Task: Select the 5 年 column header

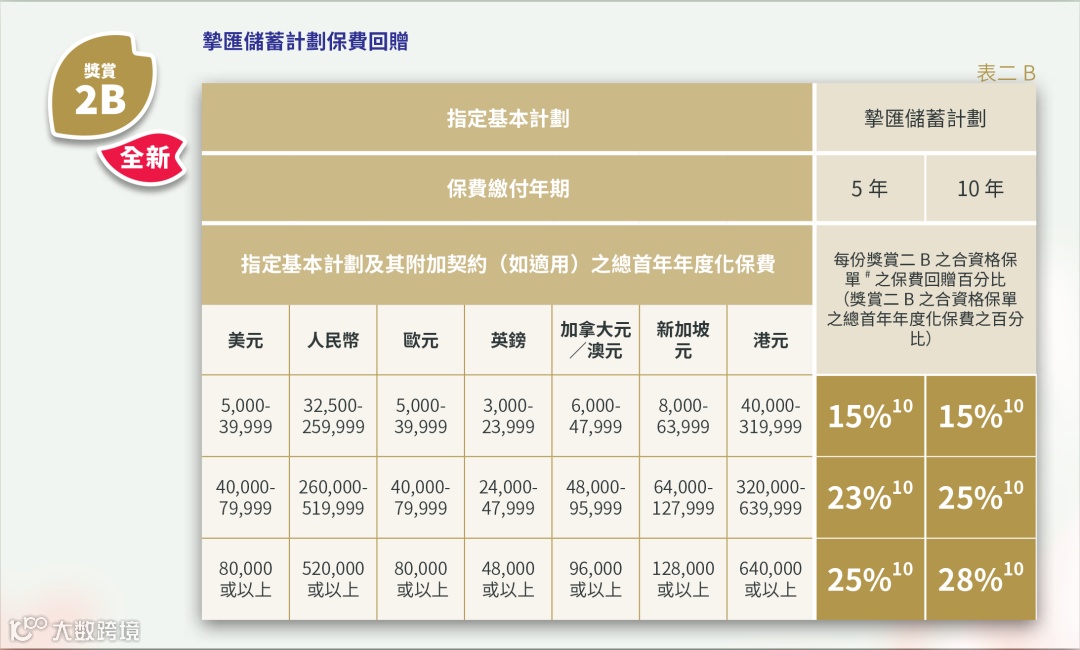Action: (x=870, y=189)
